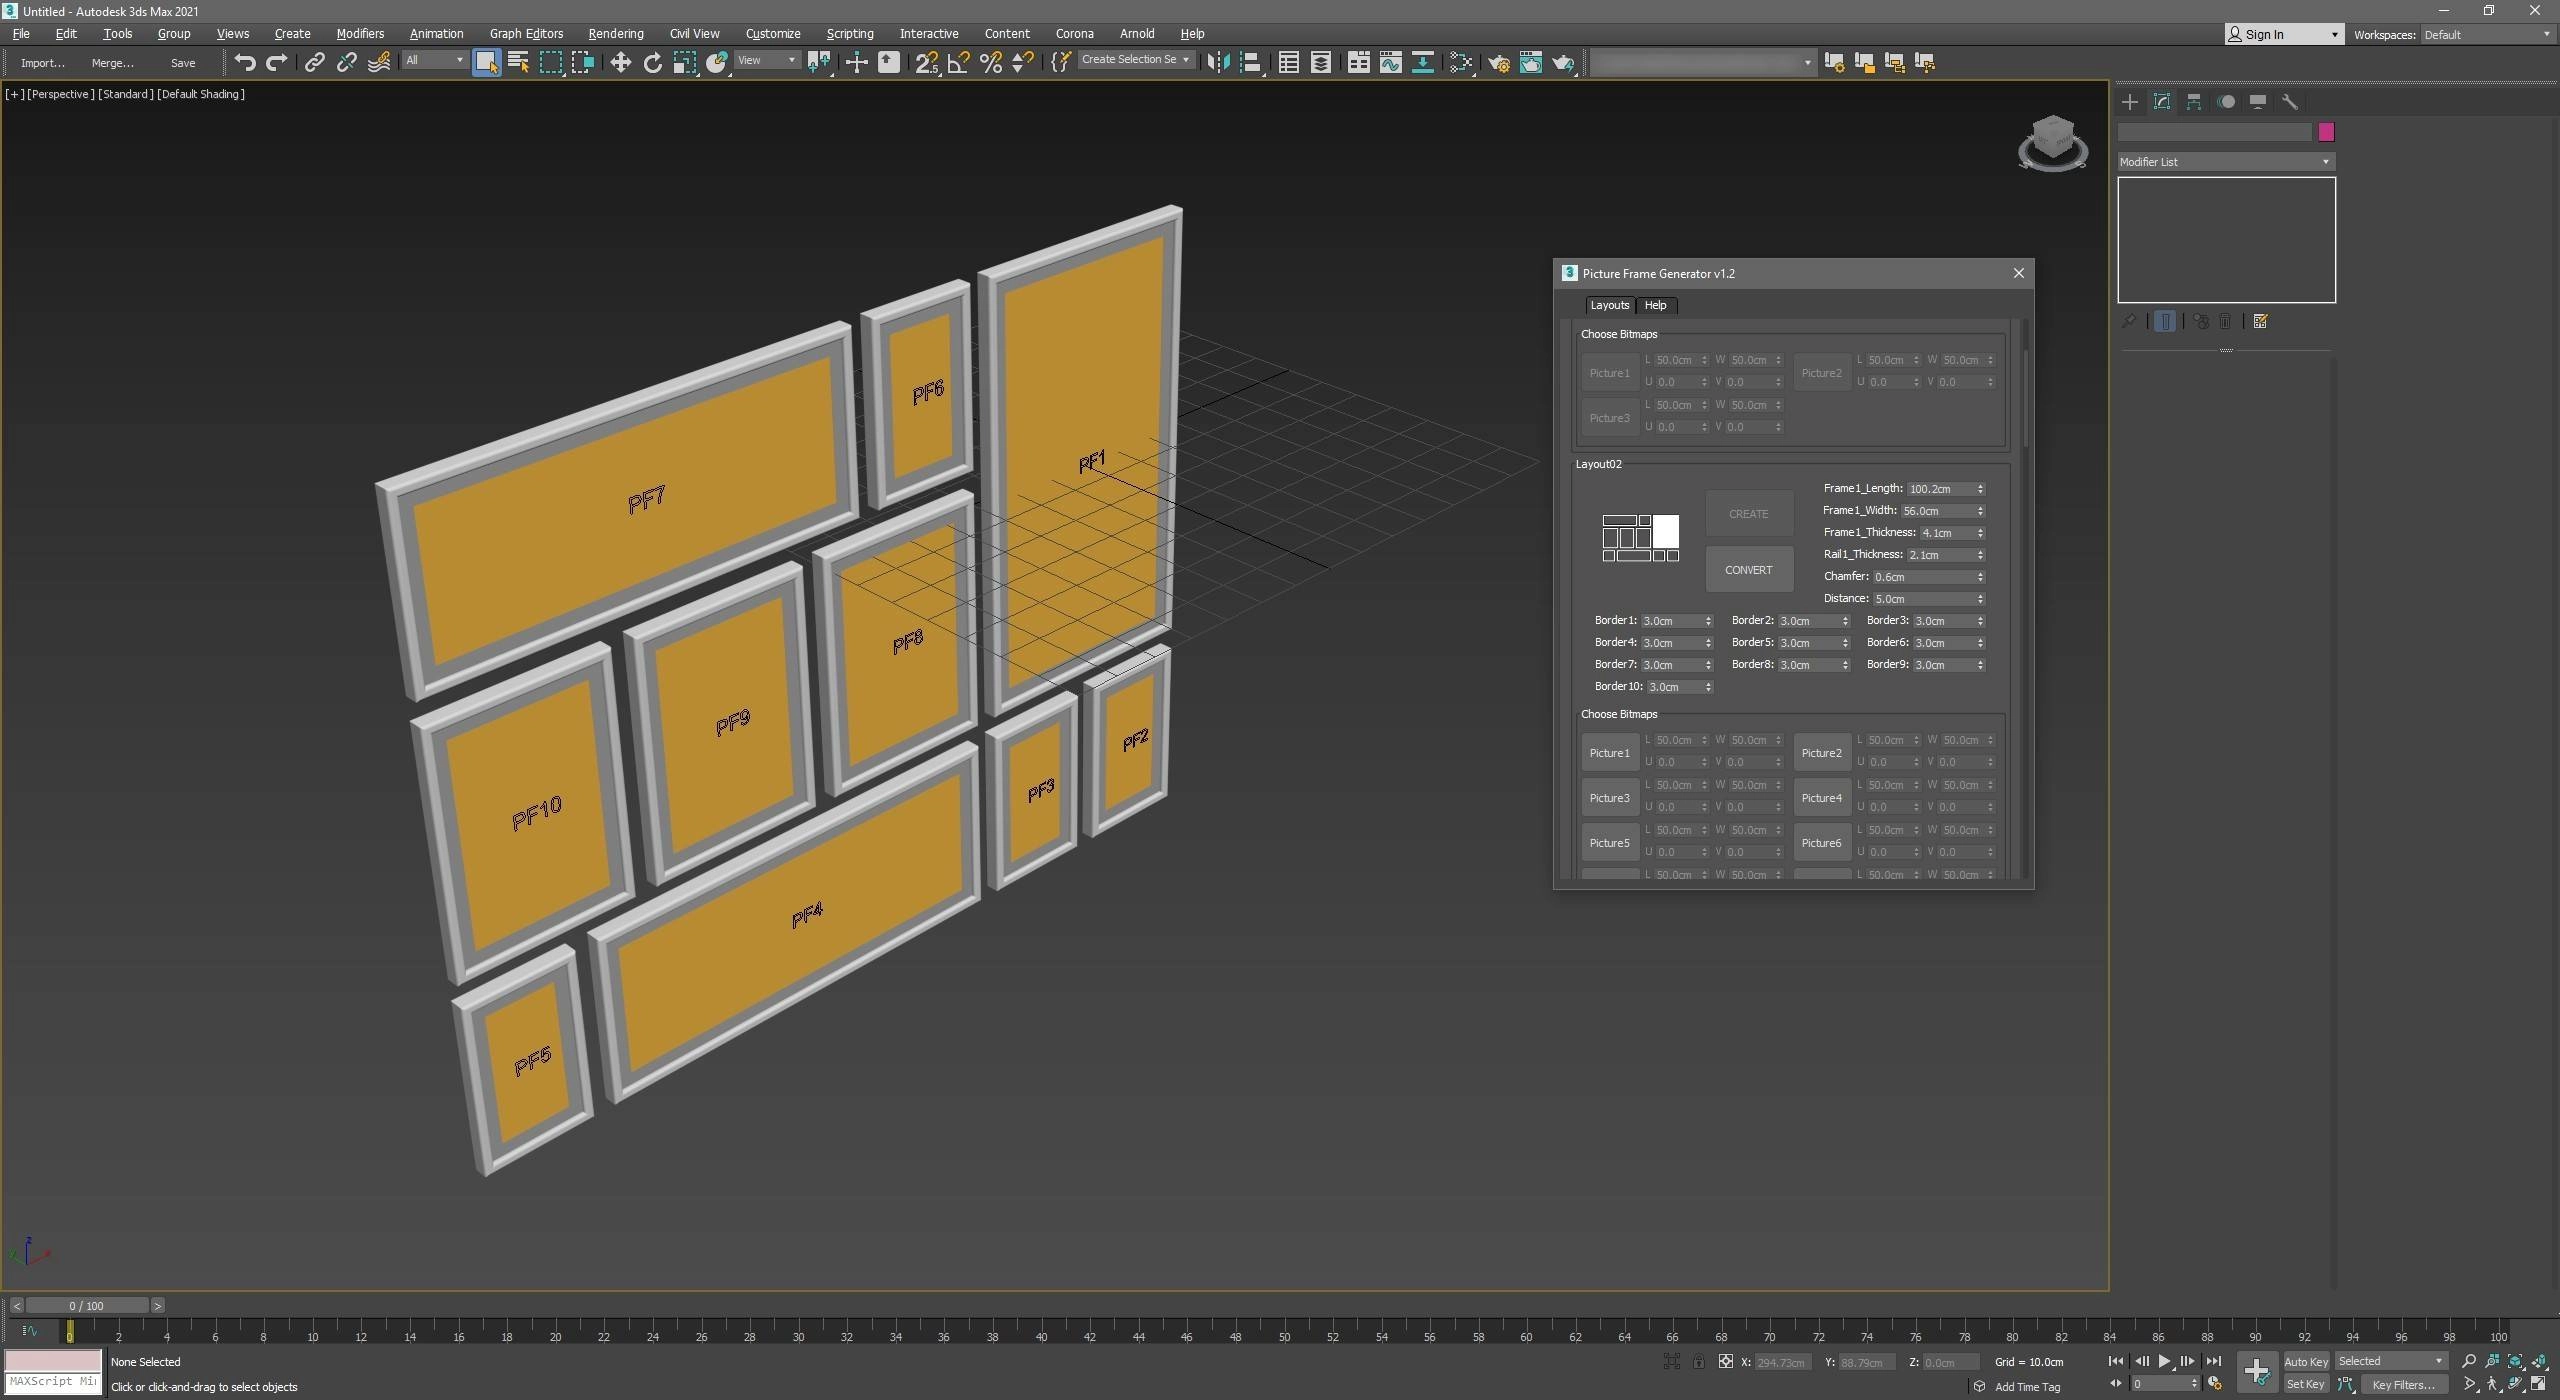Screen dimensions: 2560x1400
Task: Increment the Frame1_Length spinner
Action: 1980,486
